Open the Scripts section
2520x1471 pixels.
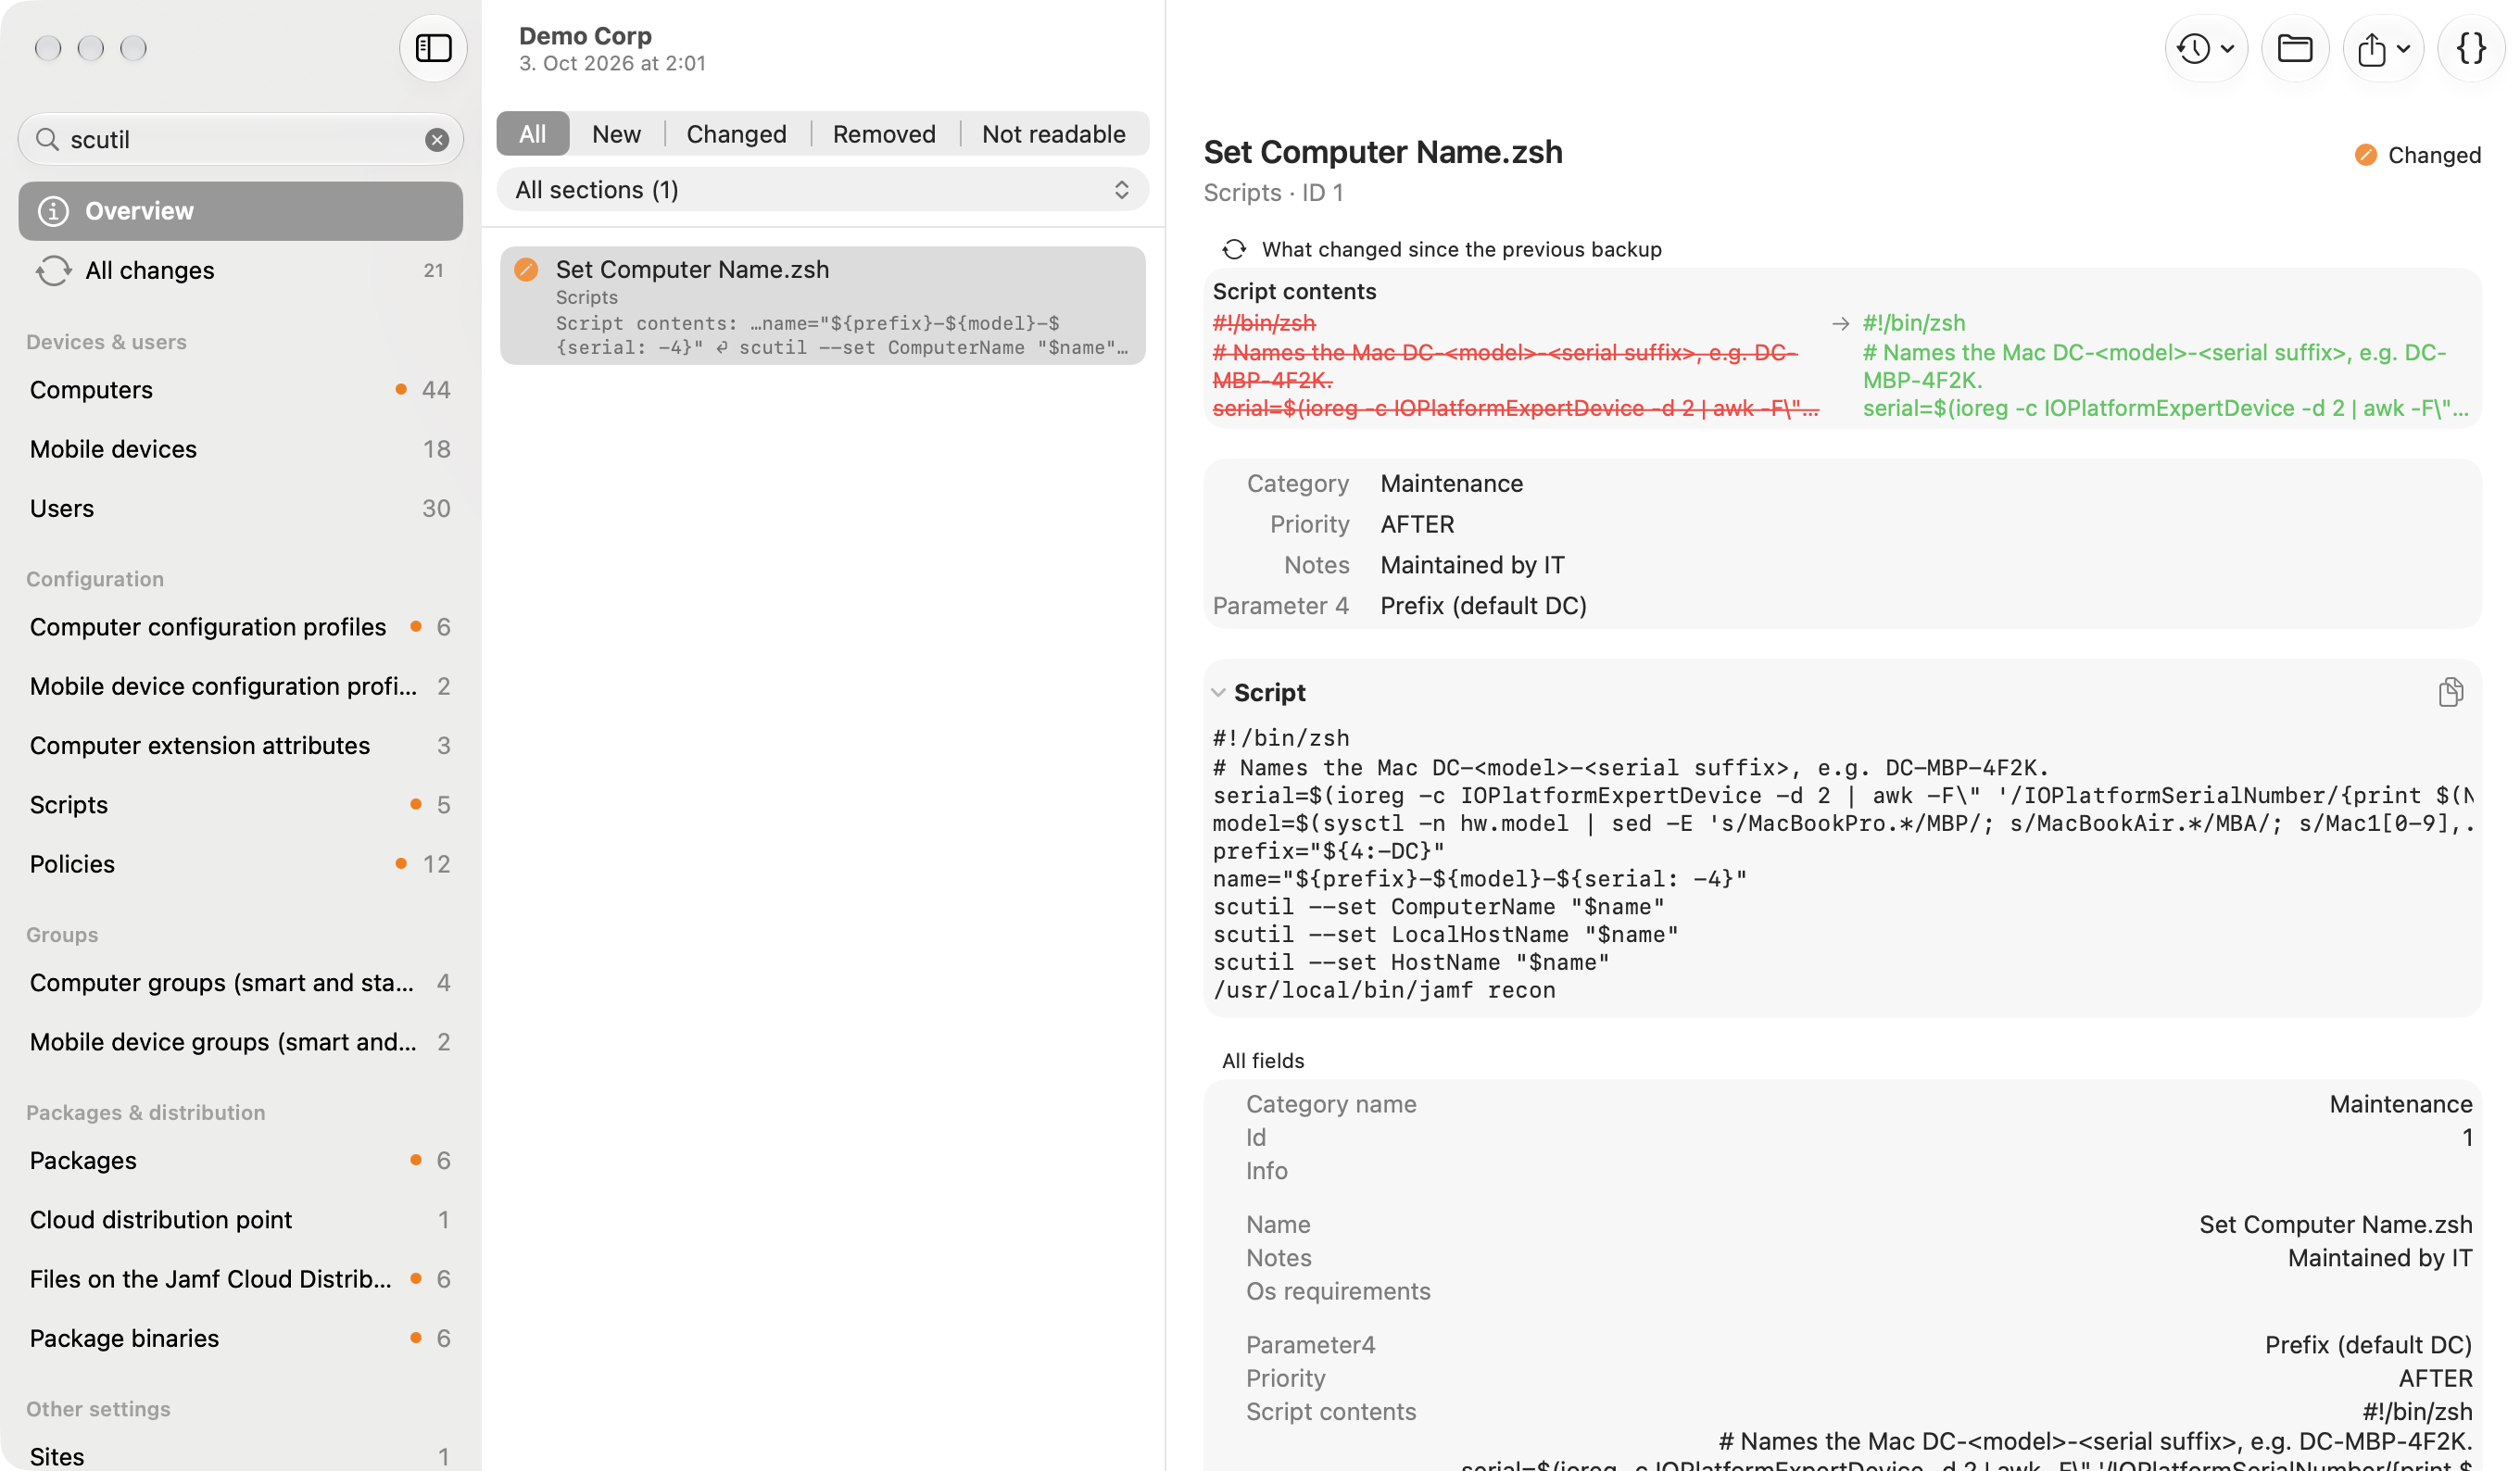[x=240, y=805]
